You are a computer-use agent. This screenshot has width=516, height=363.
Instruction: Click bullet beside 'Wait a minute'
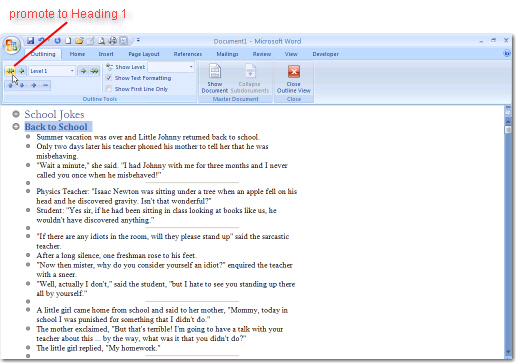tap(28, 165)
